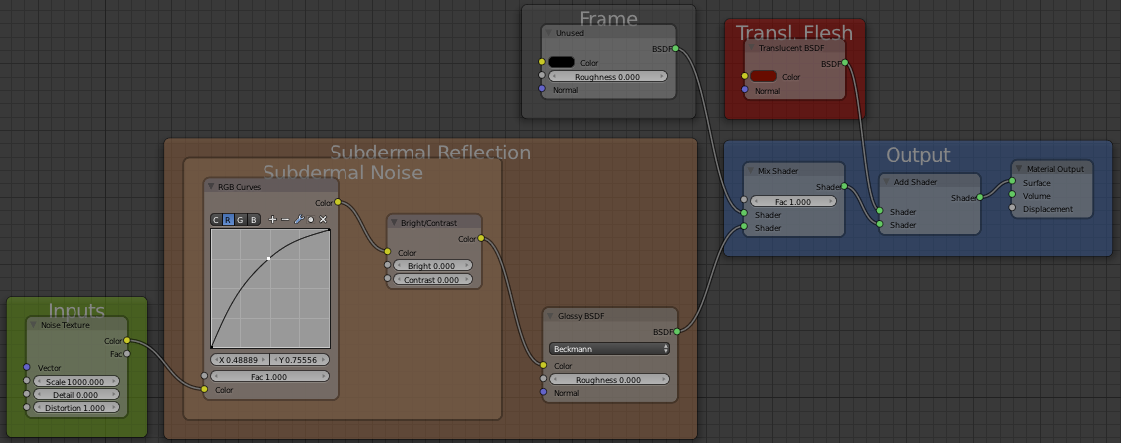Click the zoom in icon in RGB Curves
The height and width of the screenshot is (443, 1121).
(272, 219)
